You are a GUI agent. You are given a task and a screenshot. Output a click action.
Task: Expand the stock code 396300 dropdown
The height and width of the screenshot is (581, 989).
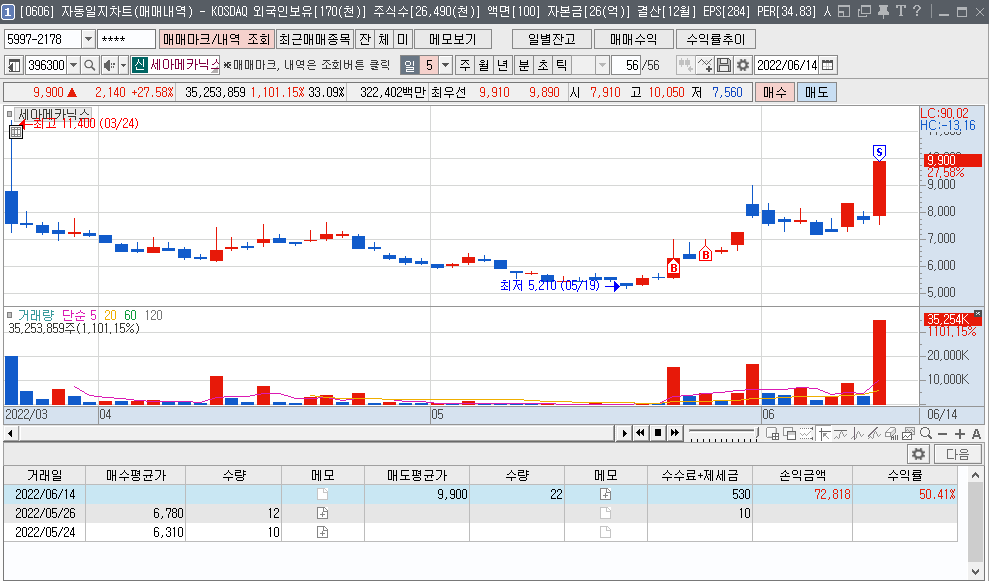(x=73, y=65)
